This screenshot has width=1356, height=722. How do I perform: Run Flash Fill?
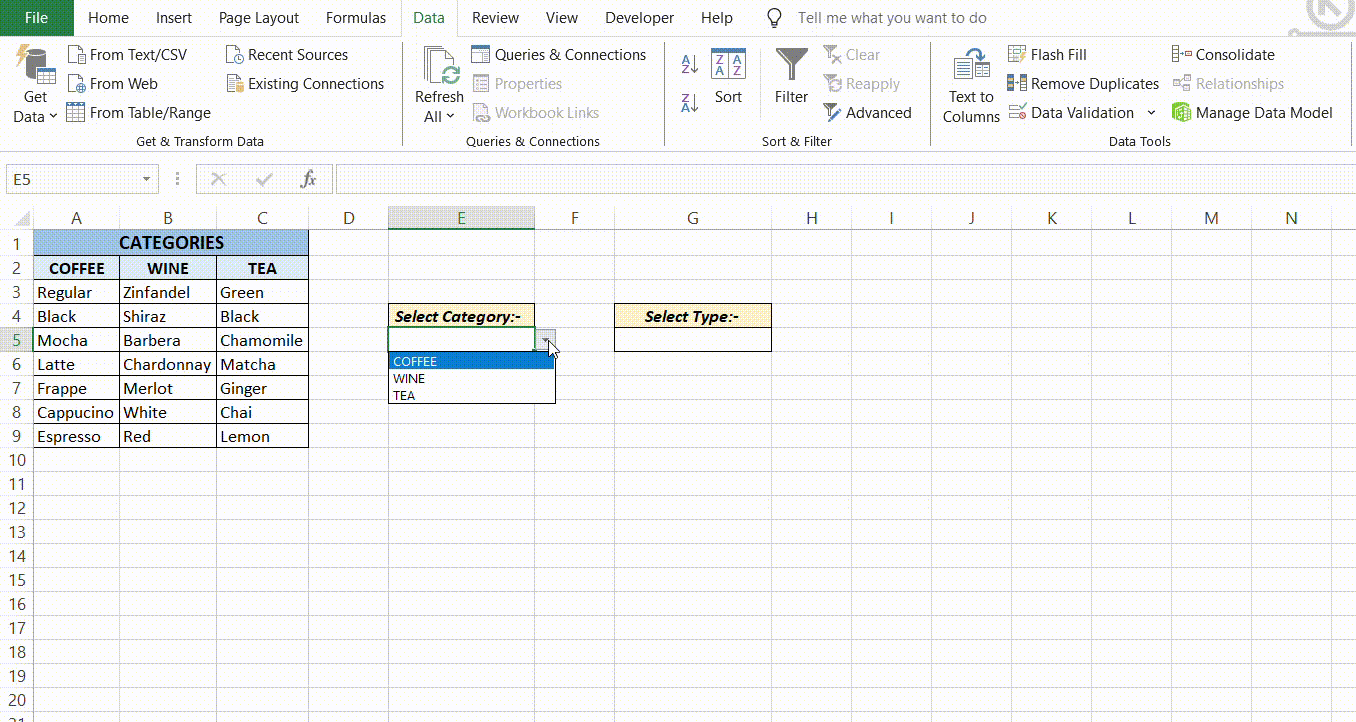1047,55
